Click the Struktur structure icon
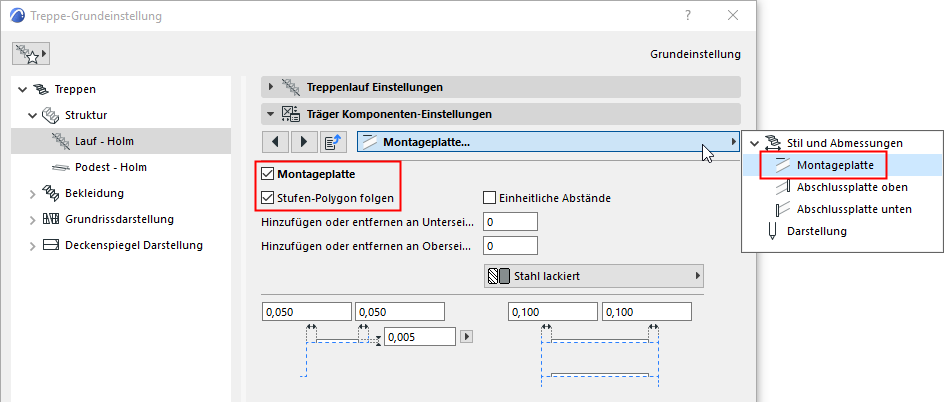The height and width of the screenshot is (402, 944). click(x=49, y=115)
